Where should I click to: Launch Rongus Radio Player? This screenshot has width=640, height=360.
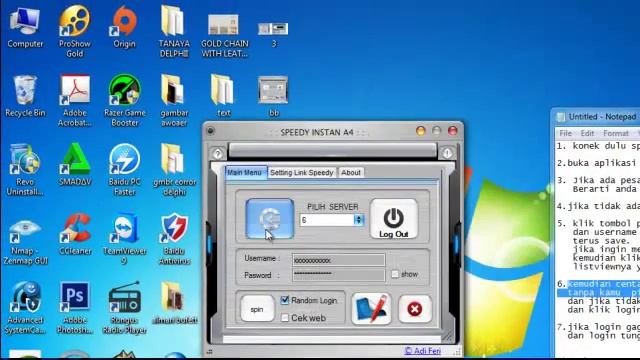point(124,308)
